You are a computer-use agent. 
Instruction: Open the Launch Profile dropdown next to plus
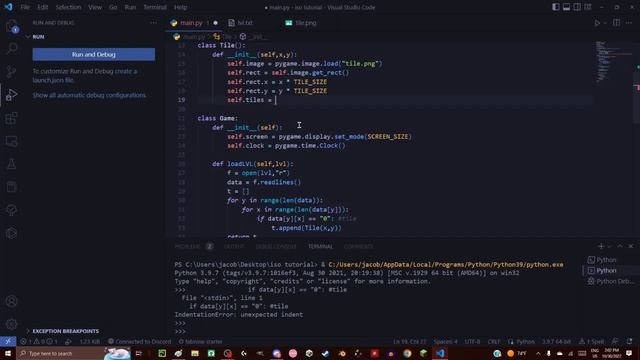(609, 247)
